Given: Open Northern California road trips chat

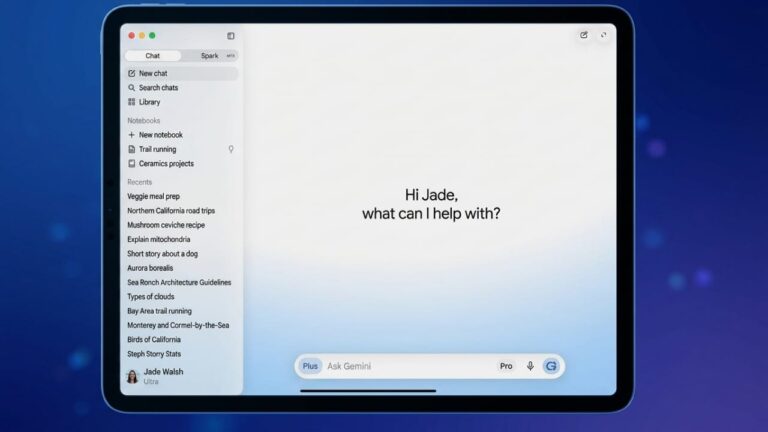Looking at the screenshot, I should tap(171, 211).
